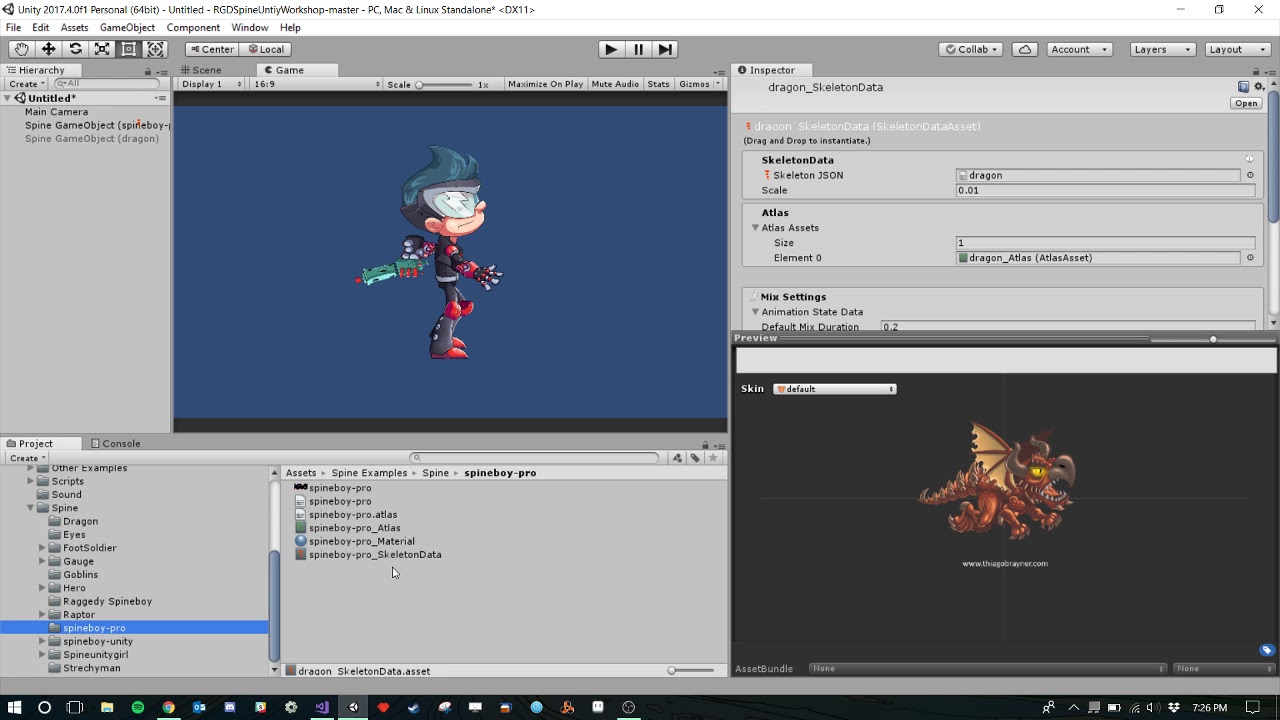This screenshot has width=1280, height=720.
Task: Collapse the Animation State Data foldout
Action: click(756, 312)
